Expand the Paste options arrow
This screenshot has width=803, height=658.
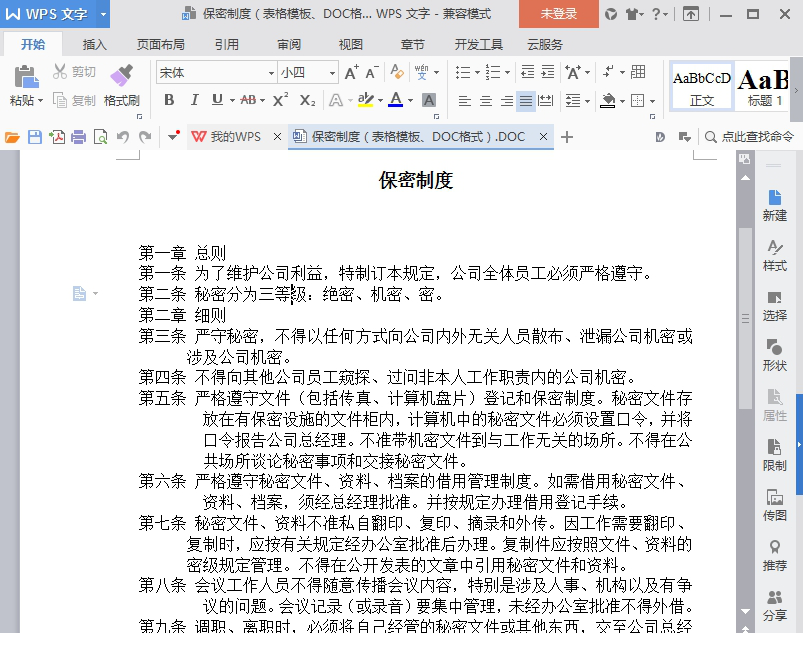point(40,100)
